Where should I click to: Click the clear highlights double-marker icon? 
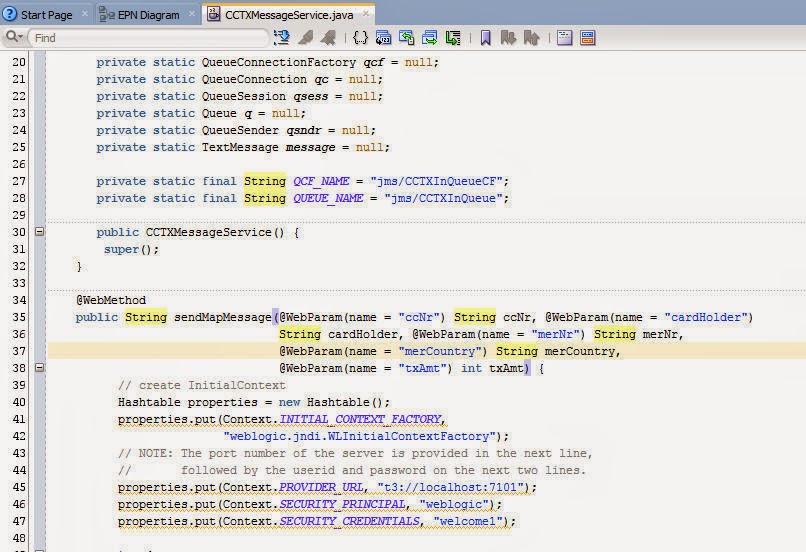pyautogui.click(x=328, y=38)
